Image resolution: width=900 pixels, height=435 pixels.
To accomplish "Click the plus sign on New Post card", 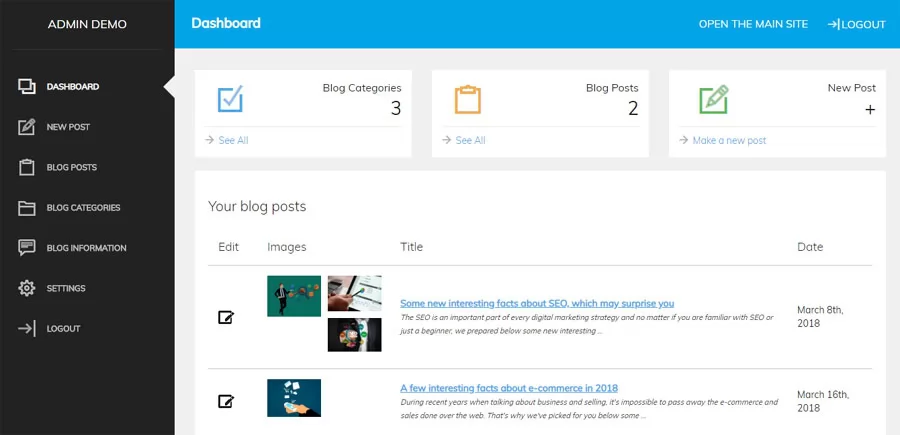I will tap(870, 109).
